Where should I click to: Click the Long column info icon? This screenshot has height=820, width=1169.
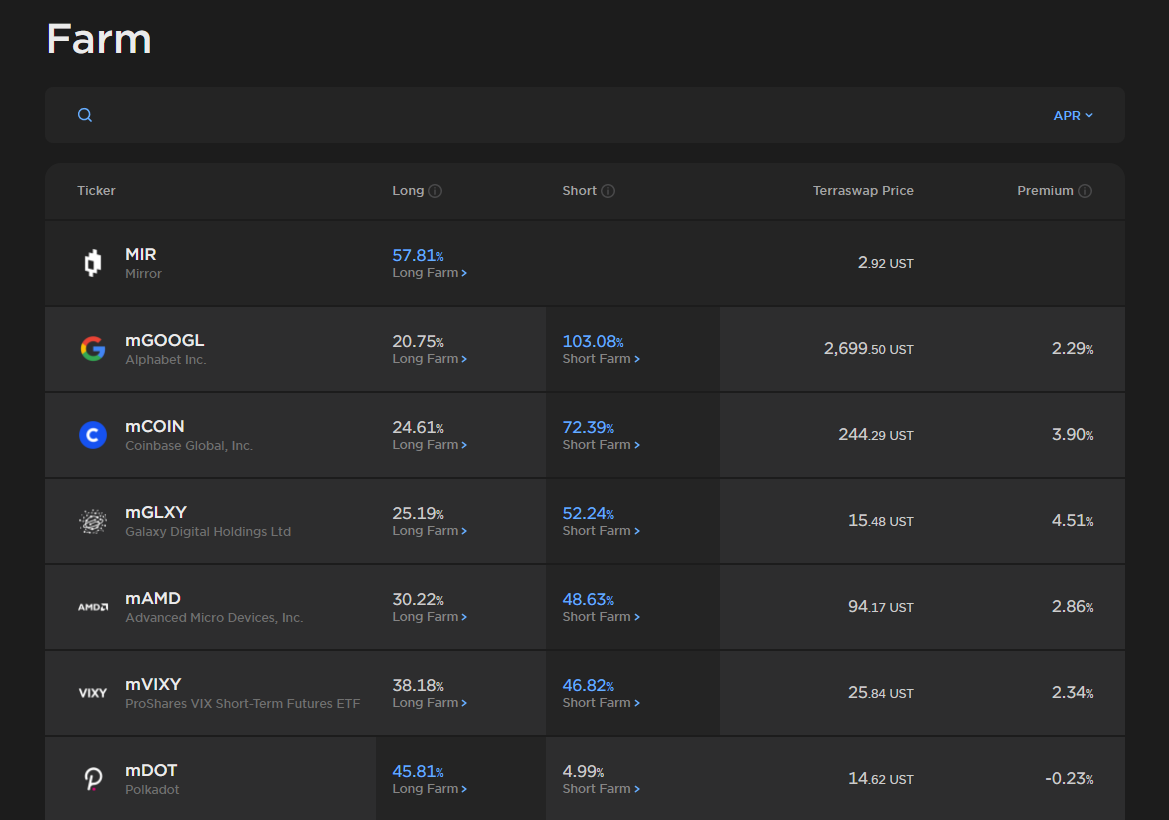[435, 191]
